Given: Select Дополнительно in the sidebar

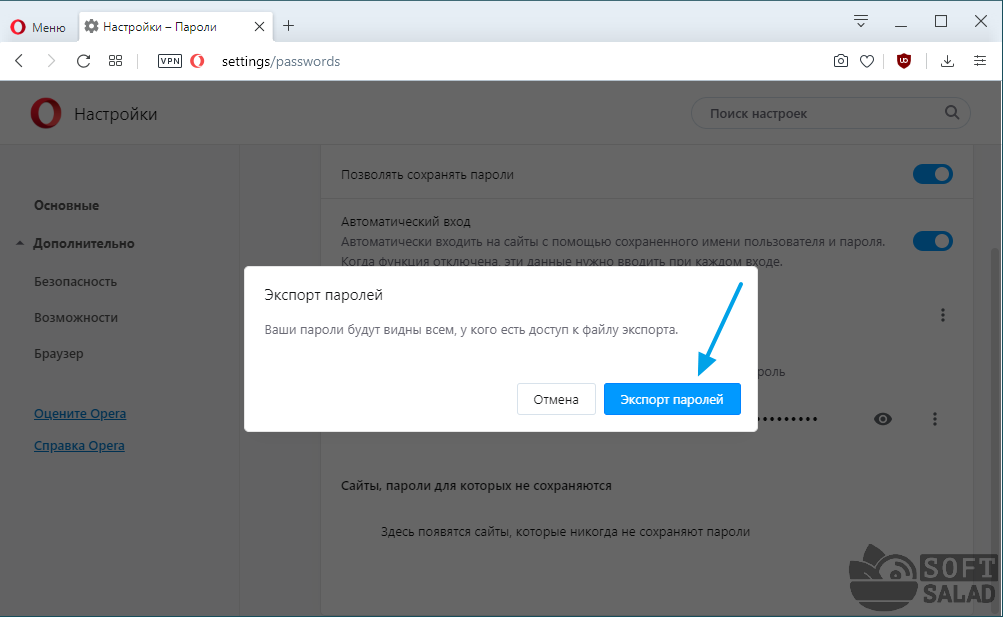Looking at the screenshot, I should 84,244.
